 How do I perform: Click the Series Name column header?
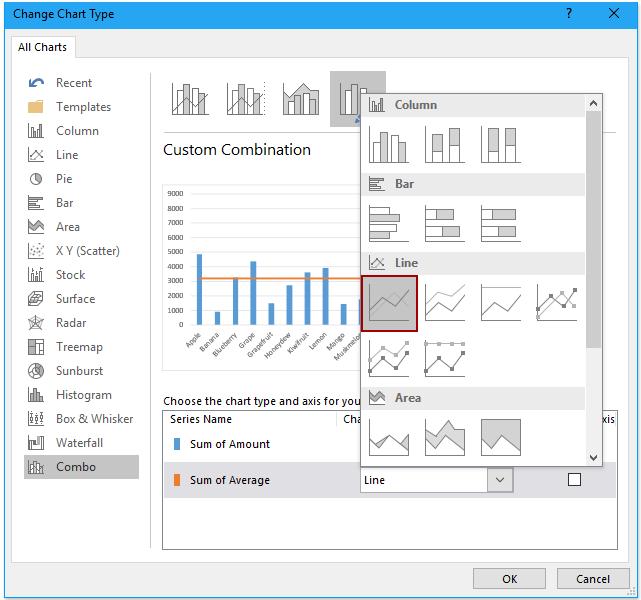[201, 419]
